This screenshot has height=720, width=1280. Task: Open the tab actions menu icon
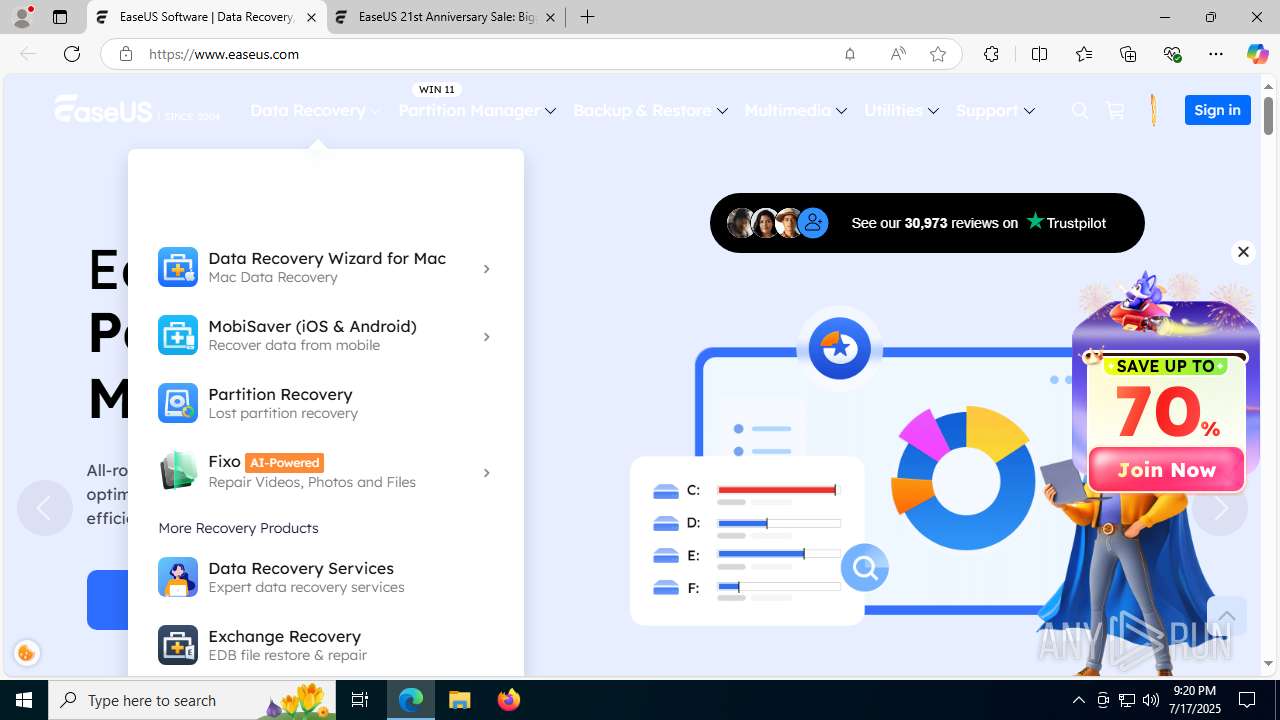[60, 17]
